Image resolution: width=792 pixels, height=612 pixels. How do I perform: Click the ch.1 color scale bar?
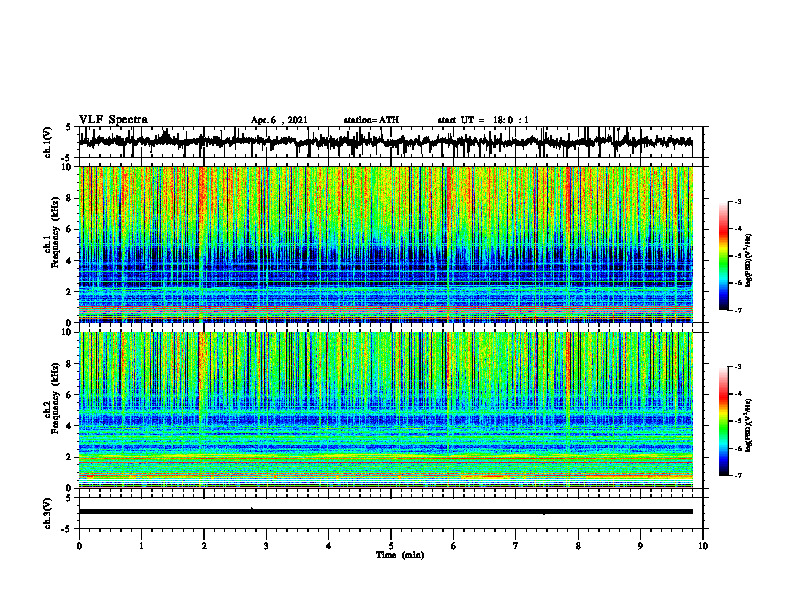click(724, 255)
